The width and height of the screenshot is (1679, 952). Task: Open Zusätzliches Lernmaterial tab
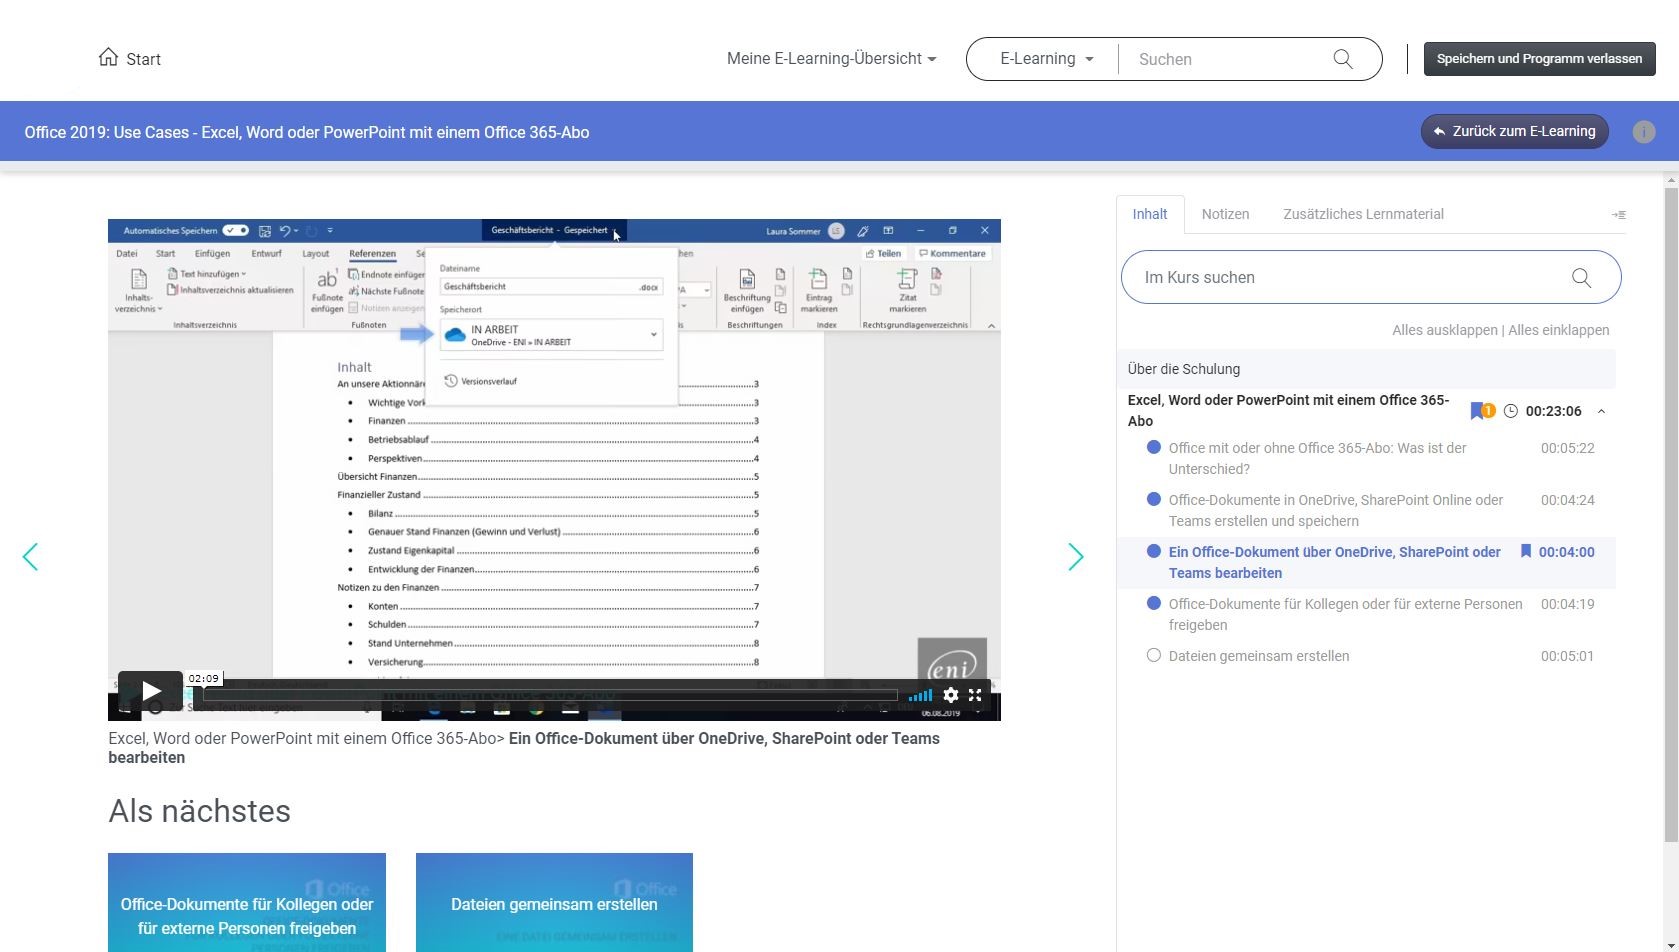click(1363, 214)
